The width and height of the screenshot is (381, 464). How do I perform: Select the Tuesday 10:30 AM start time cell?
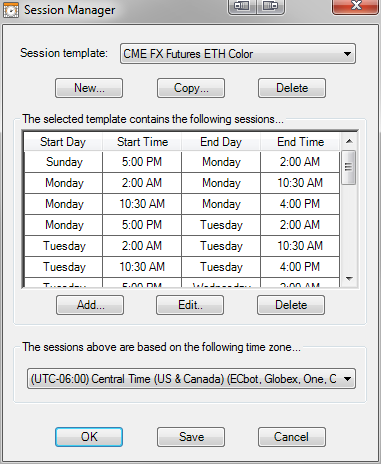coord(142,267)
